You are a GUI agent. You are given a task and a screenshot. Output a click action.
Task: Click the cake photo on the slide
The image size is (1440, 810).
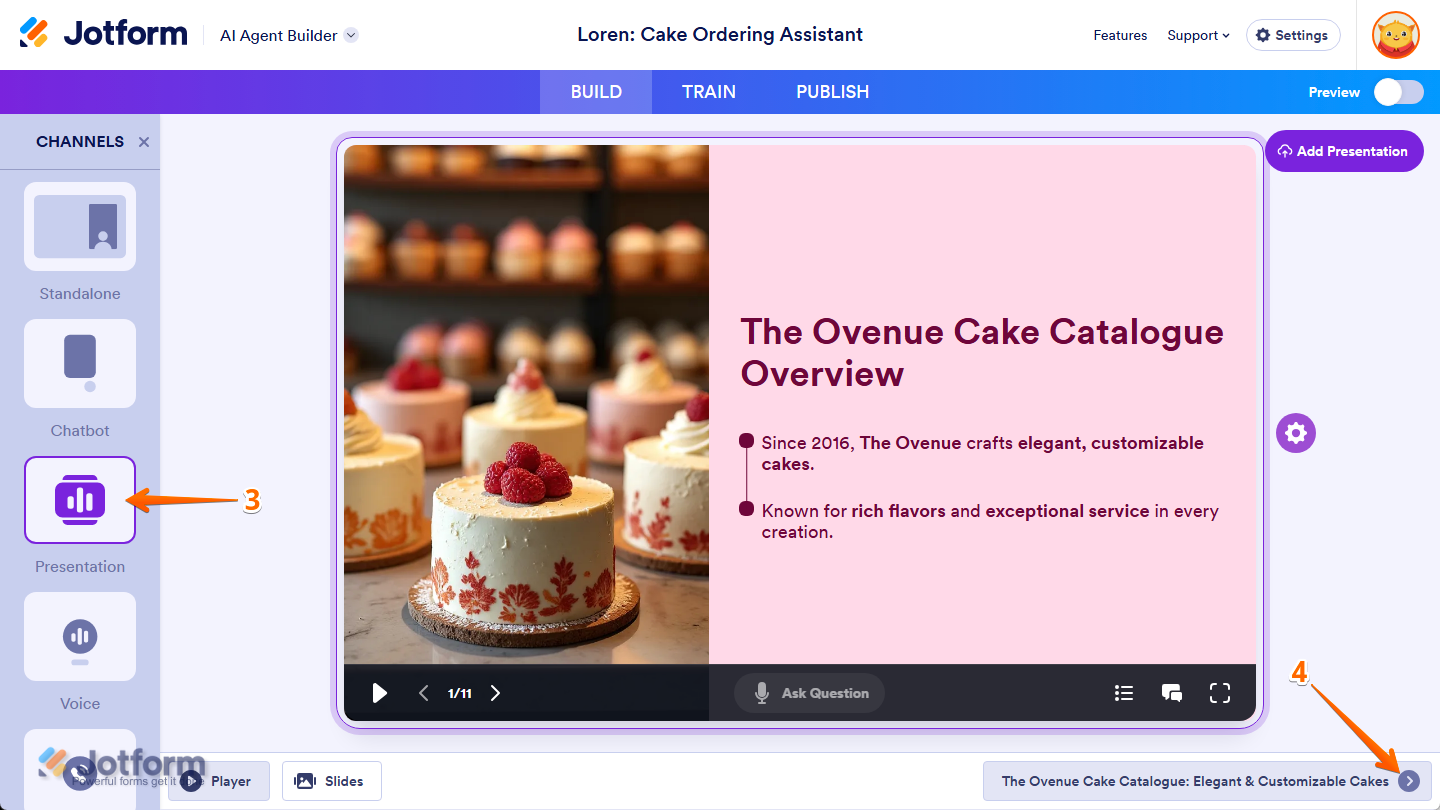(x=526, y=404)
